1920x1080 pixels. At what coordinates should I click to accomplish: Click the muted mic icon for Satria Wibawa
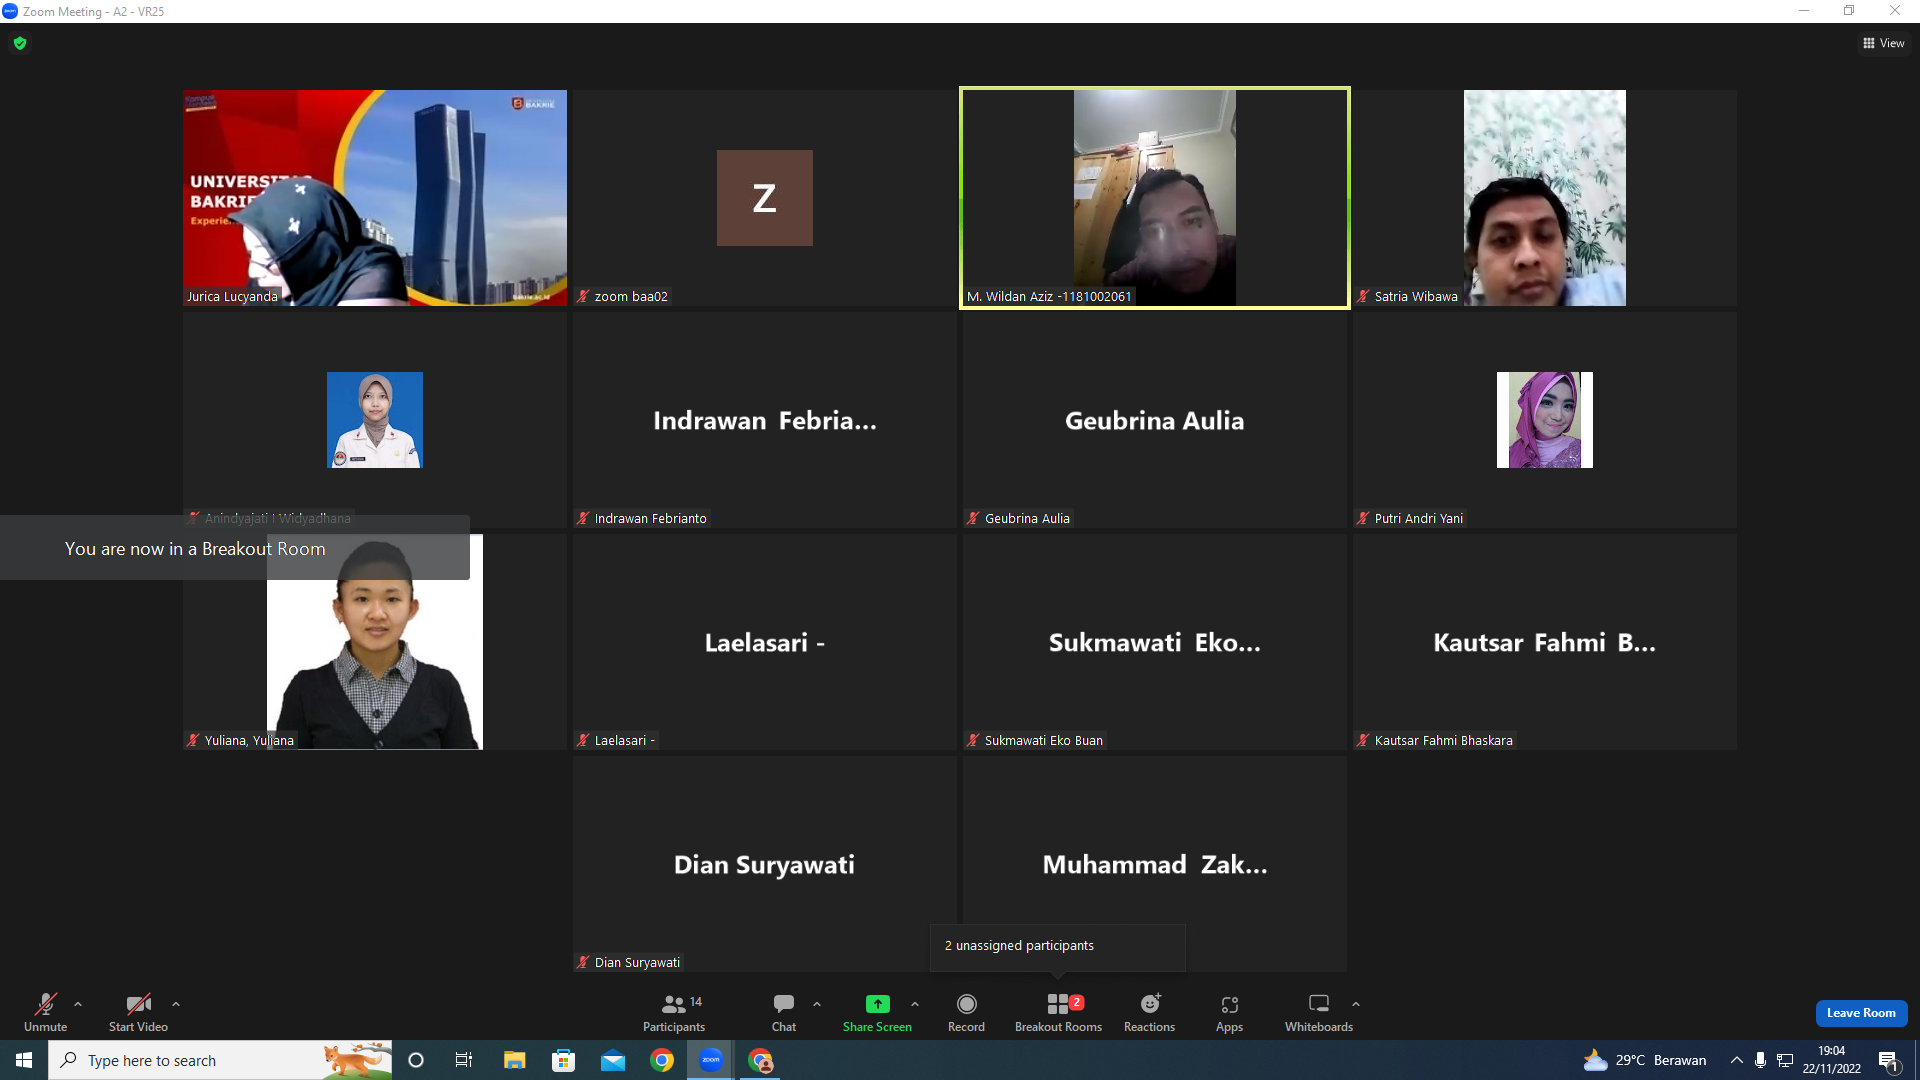pos(1363,296)
